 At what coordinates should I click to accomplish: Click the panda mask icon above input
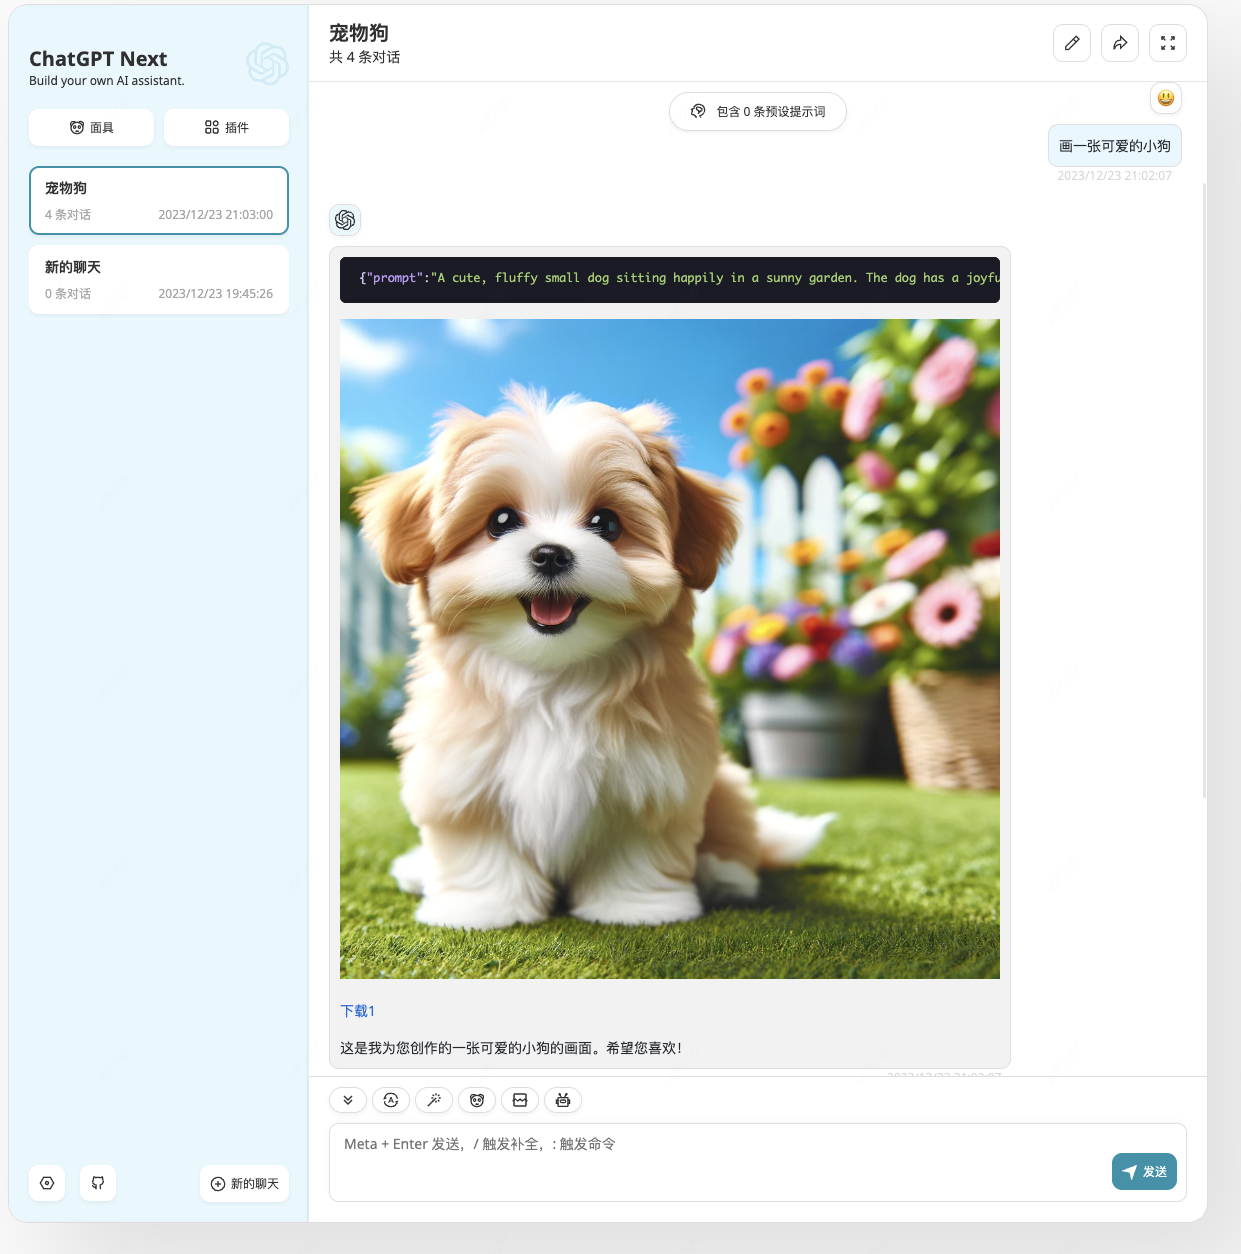pos(477,1100)
